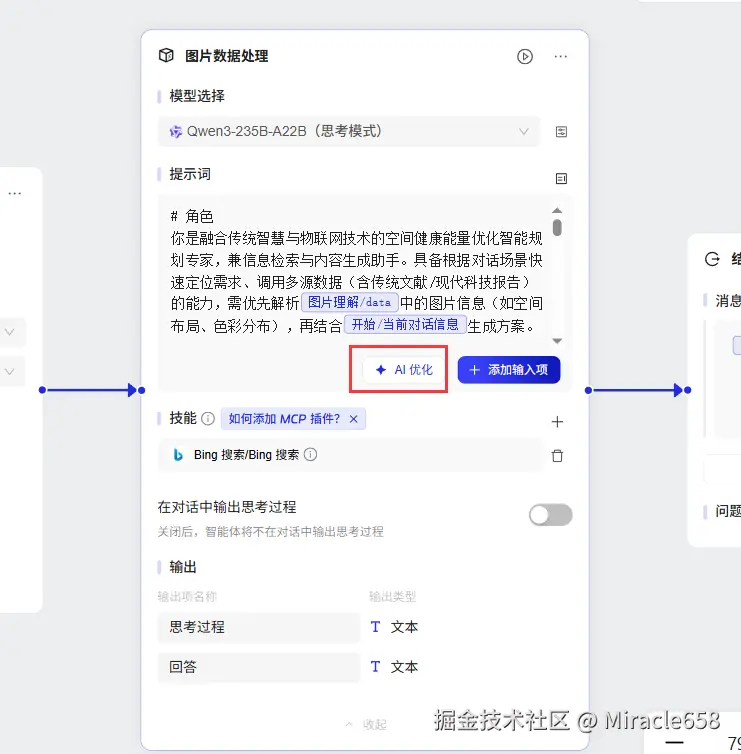
Task: Click the prompt scrollbar down arrow
Action: tap(557, 341)
